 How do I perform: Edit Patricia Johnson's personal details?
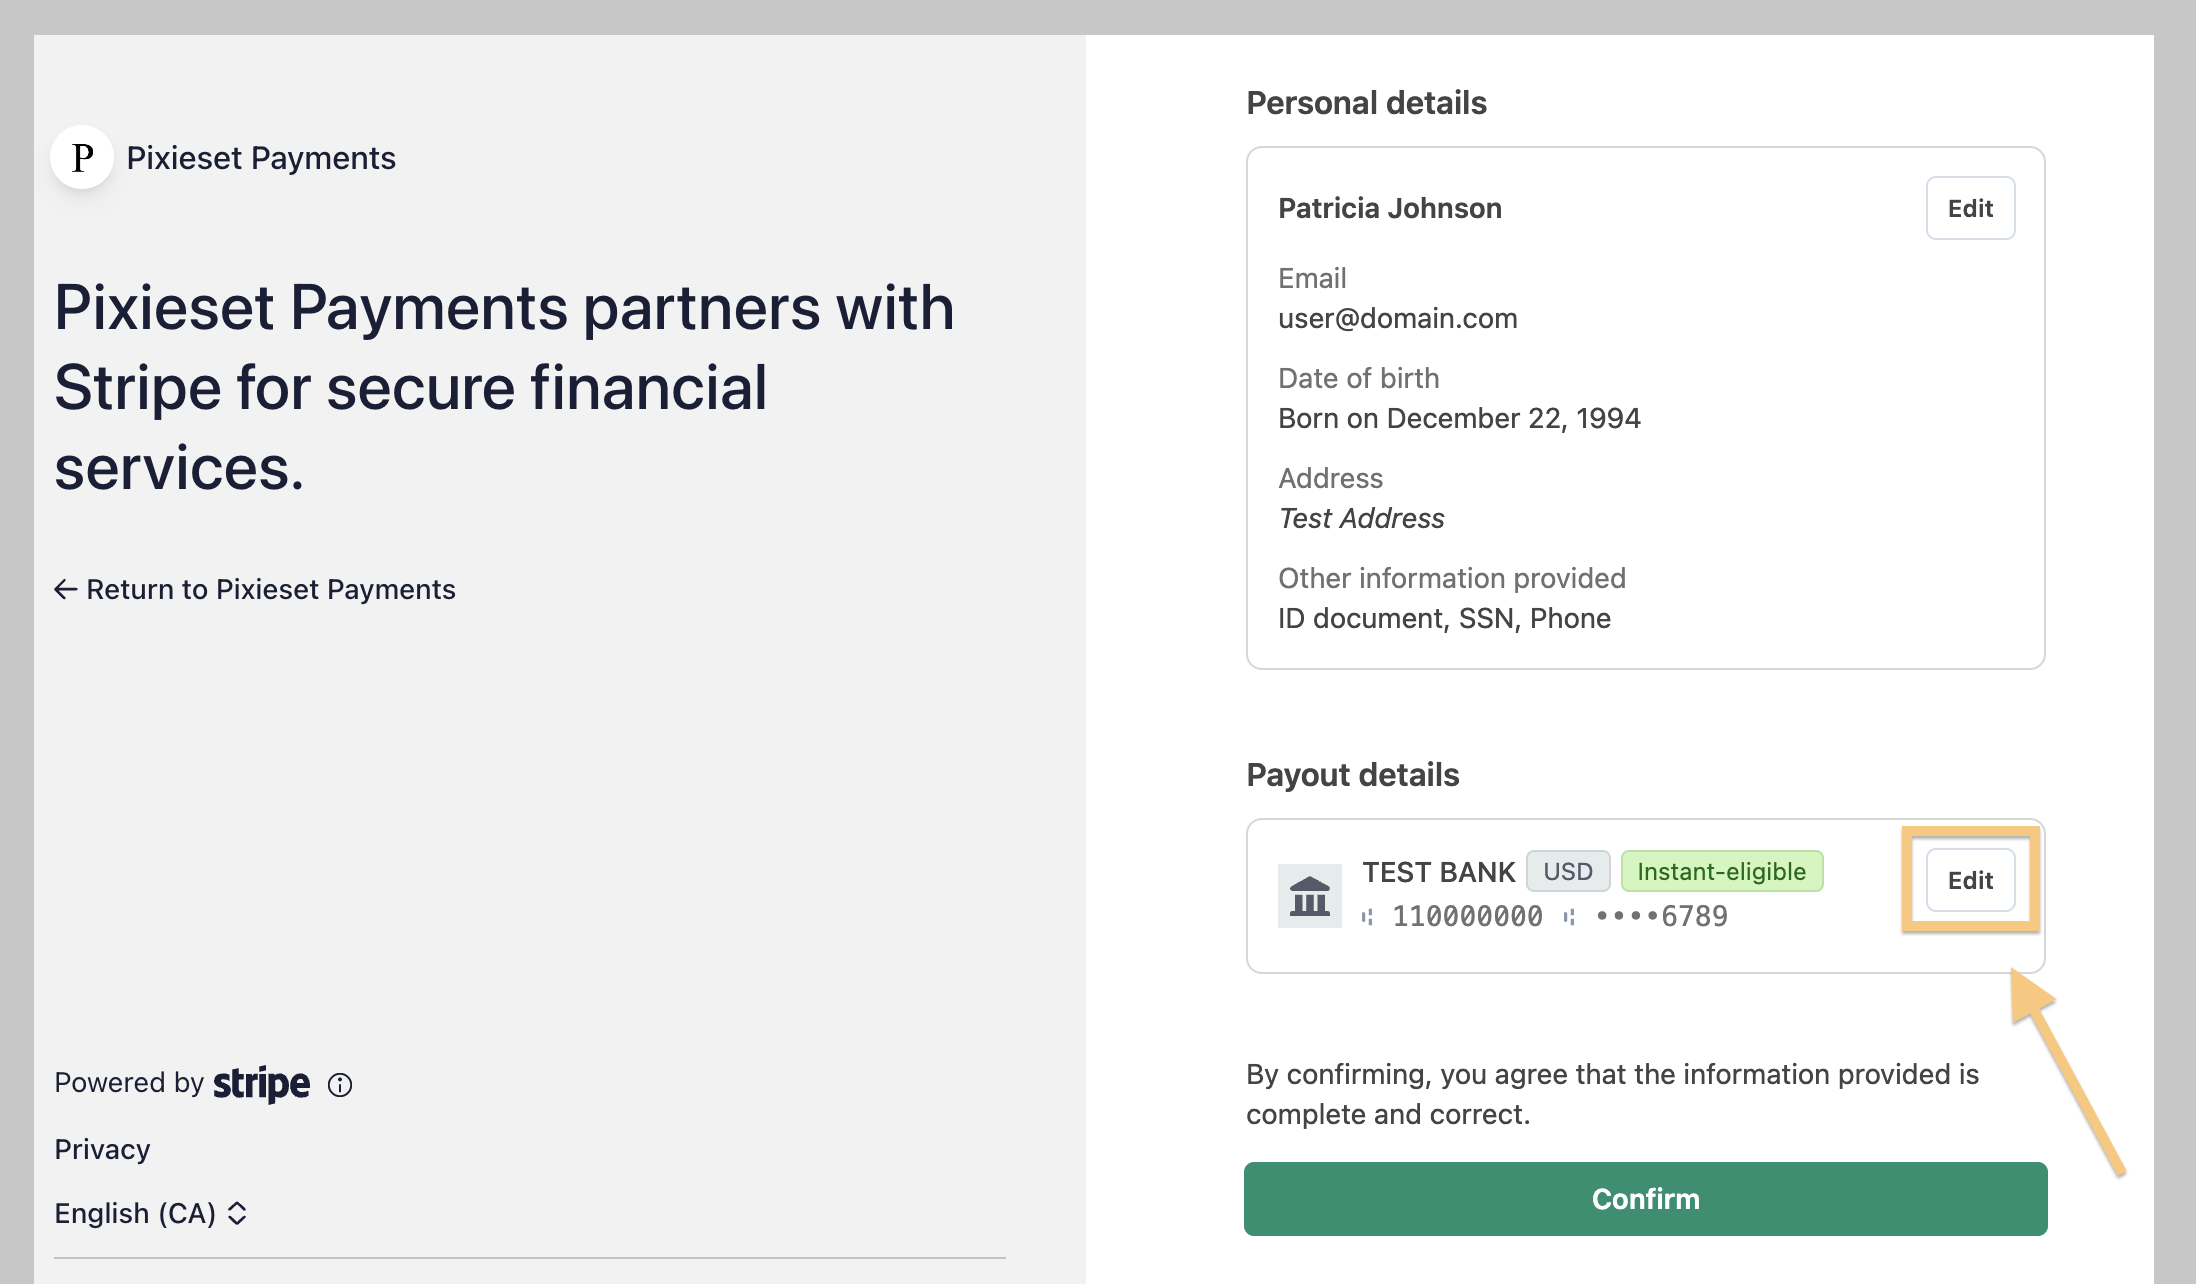click(1969, 208)
